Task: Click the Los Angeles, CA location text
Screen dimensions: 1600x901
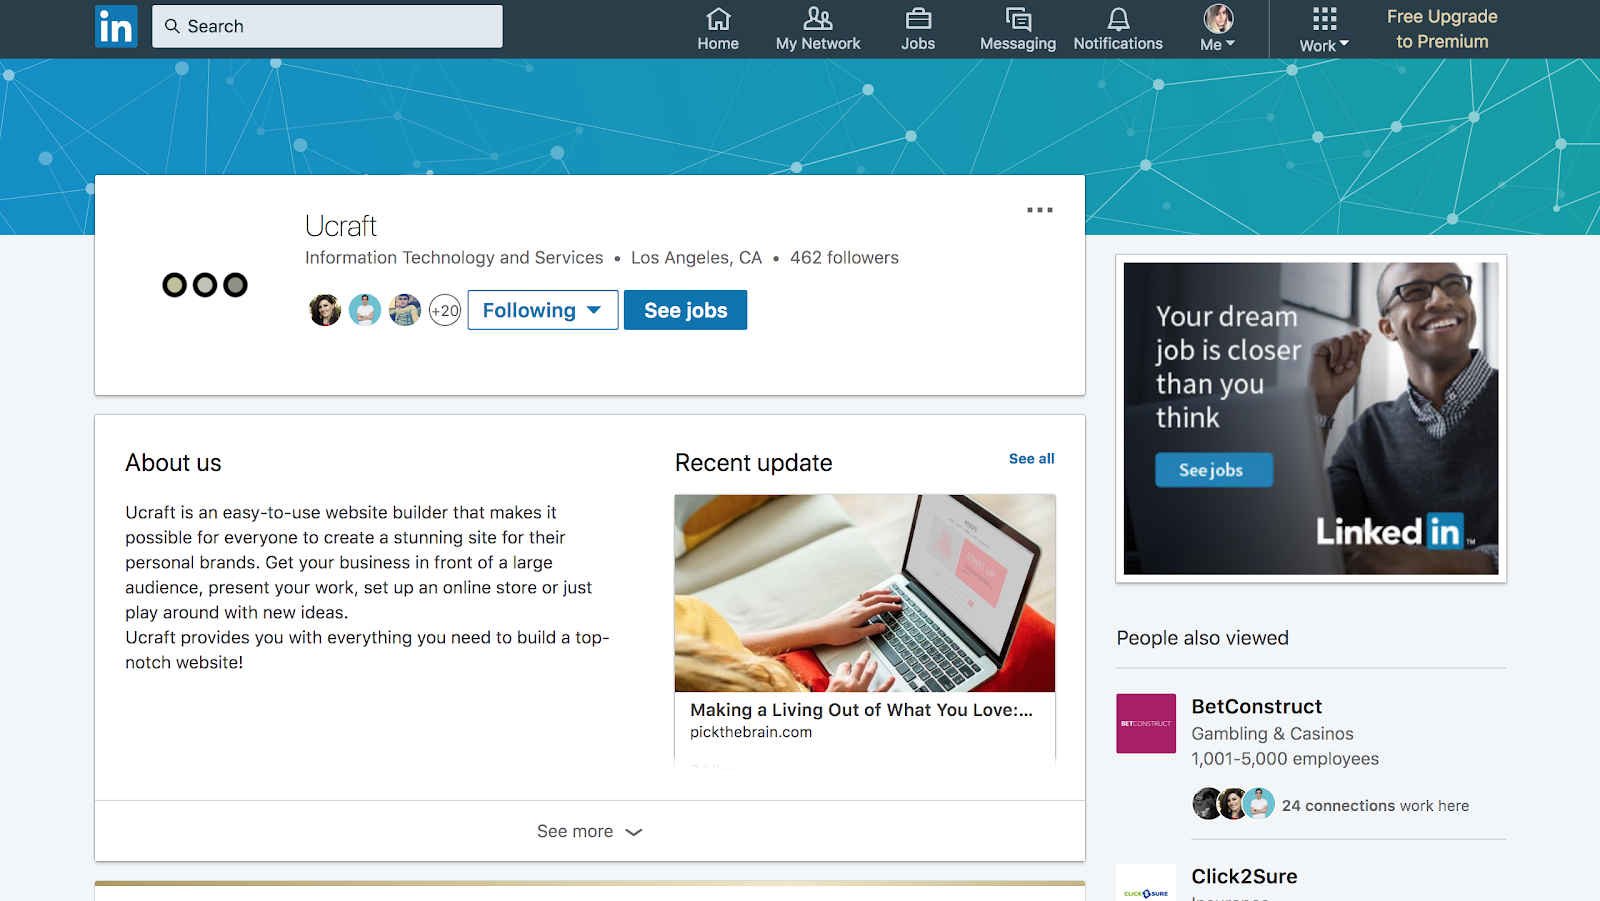Action: (x=696, y=258)
